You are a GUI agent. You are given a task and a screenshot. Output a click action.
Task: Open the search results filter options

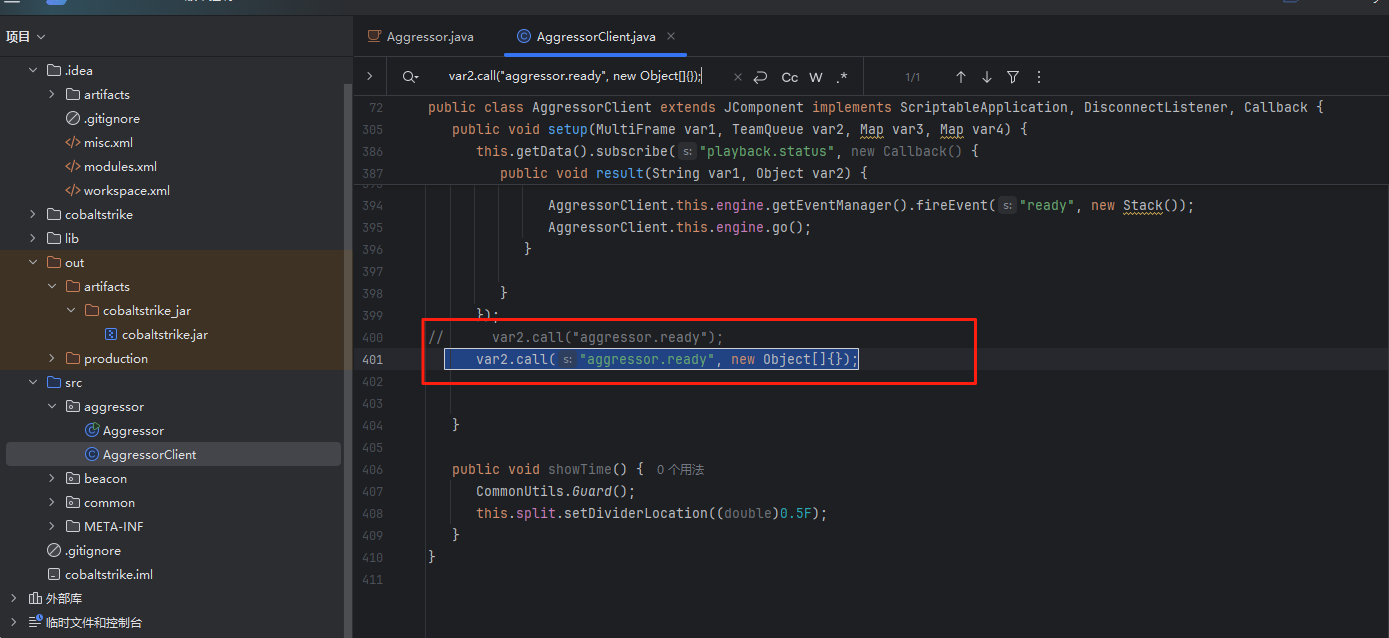1013,77
